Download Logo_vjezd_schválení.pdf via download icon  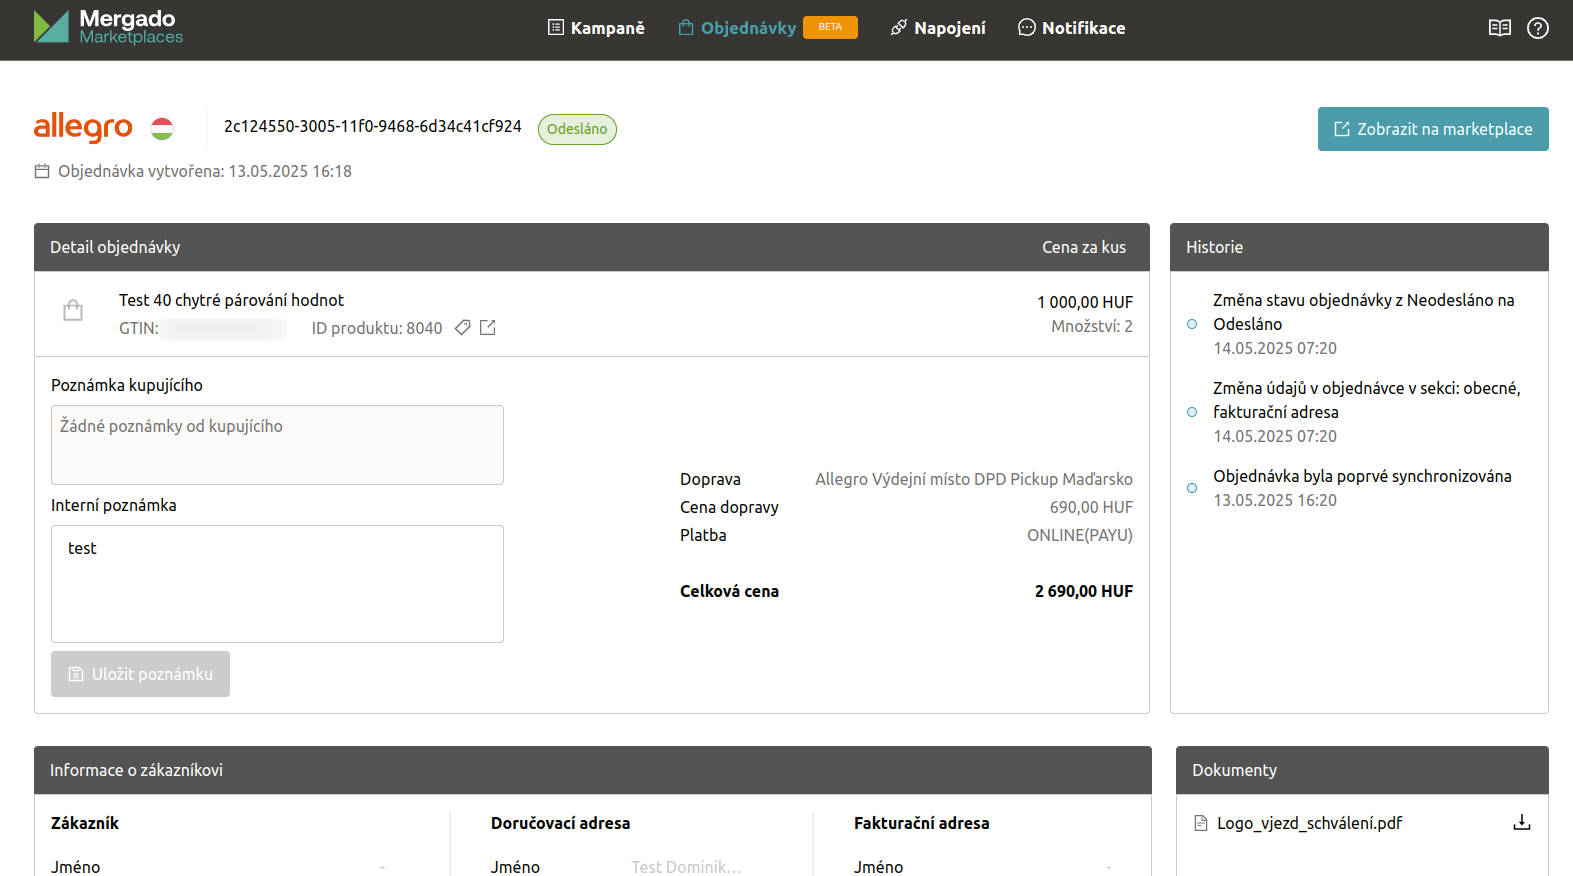1521,823
